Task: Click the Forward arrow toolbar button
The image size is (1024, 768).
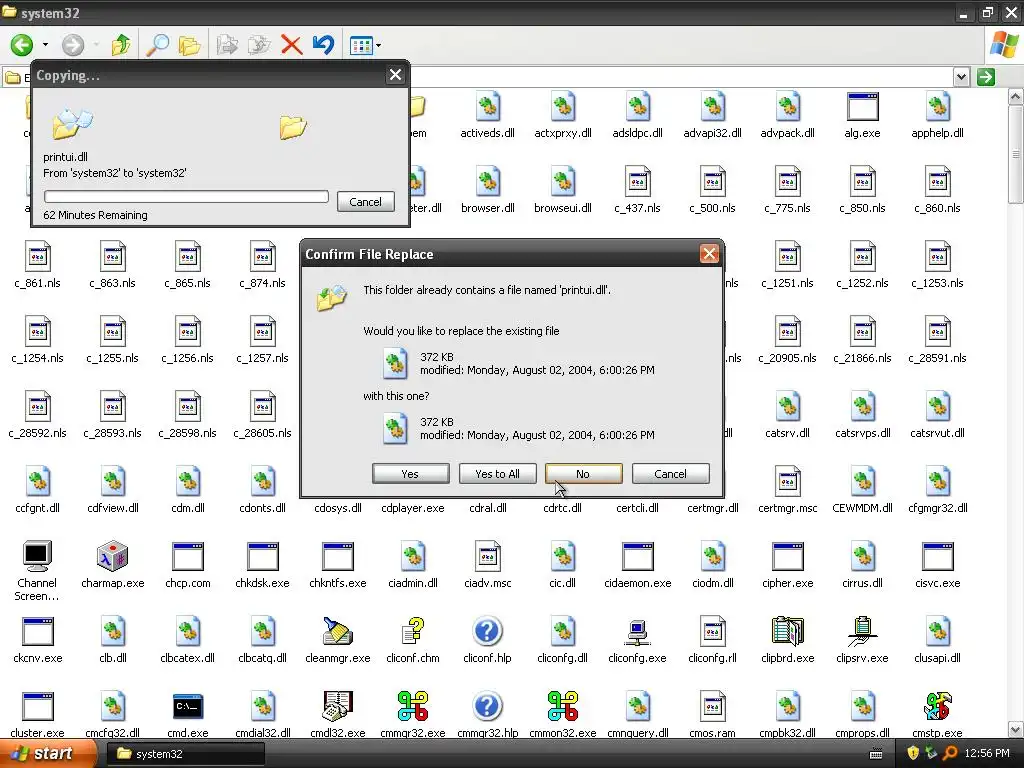Action: [73, 45]
